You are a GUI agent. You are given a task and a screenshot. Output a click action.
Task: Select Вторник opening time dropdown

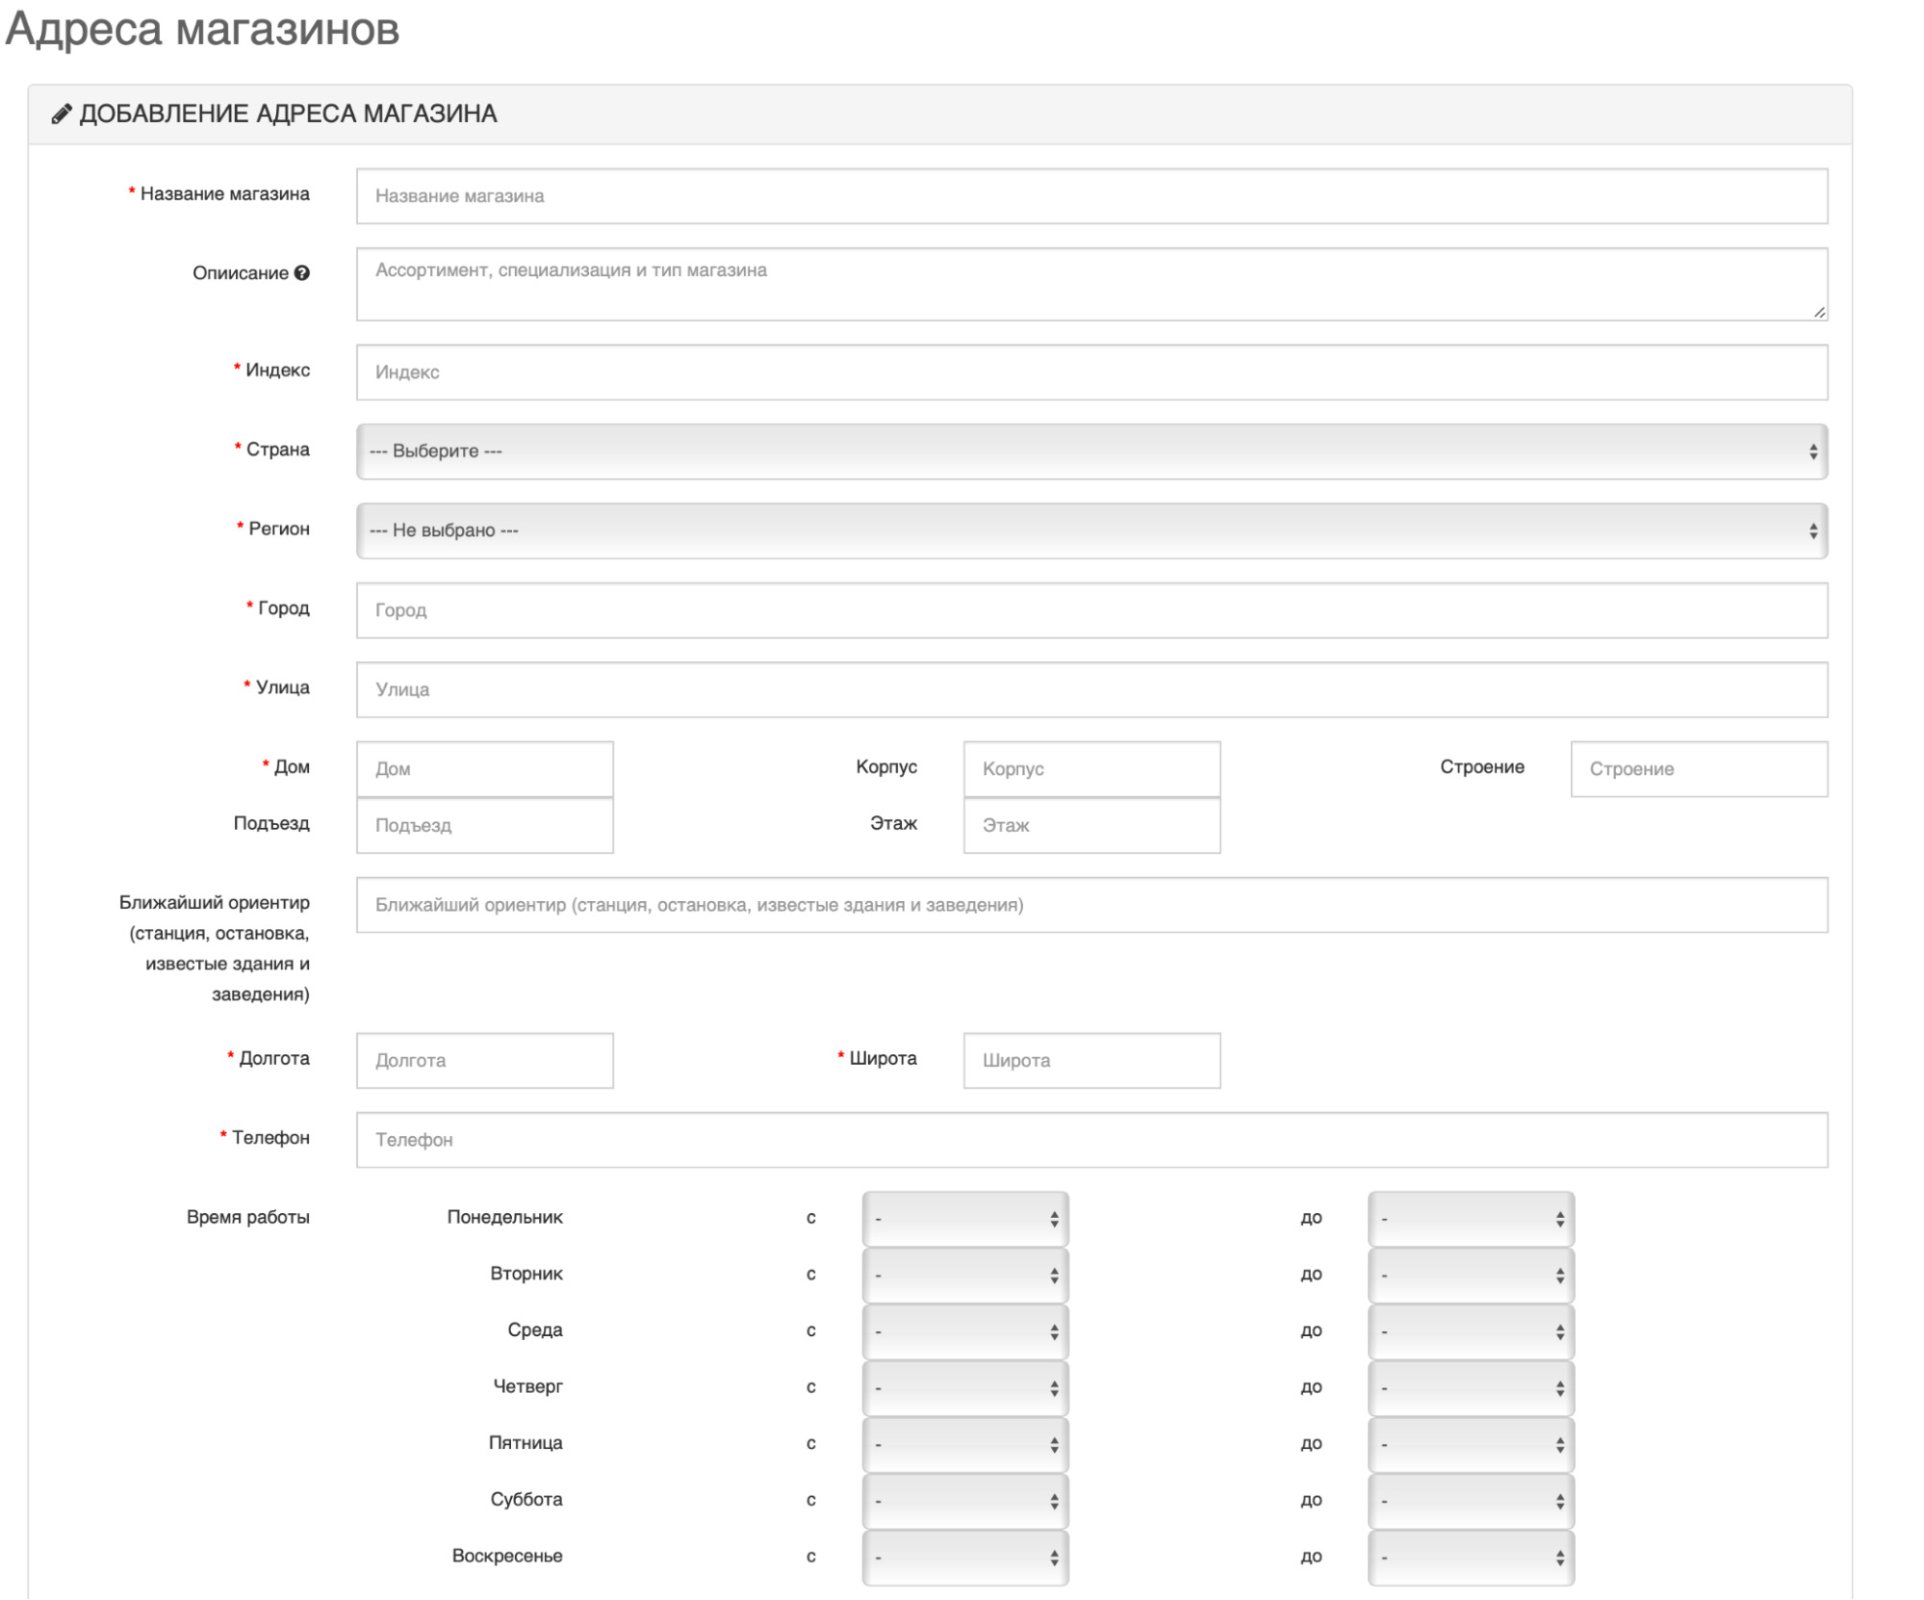(965, 1275)
